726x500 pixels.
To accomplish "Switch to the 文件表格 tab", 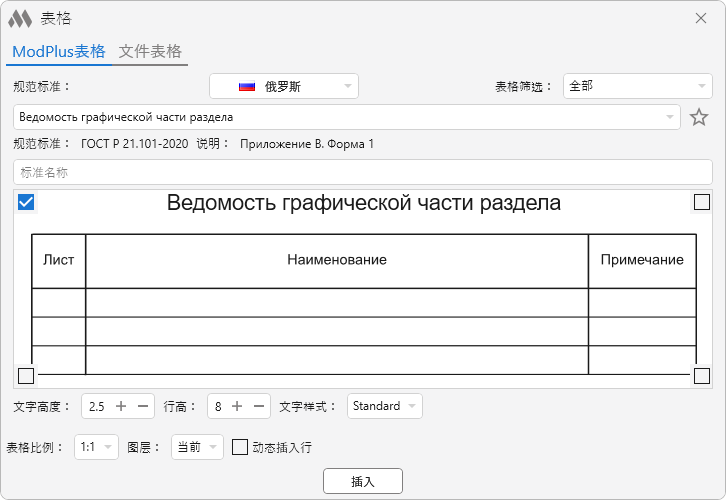I will (x=150, y=52).
